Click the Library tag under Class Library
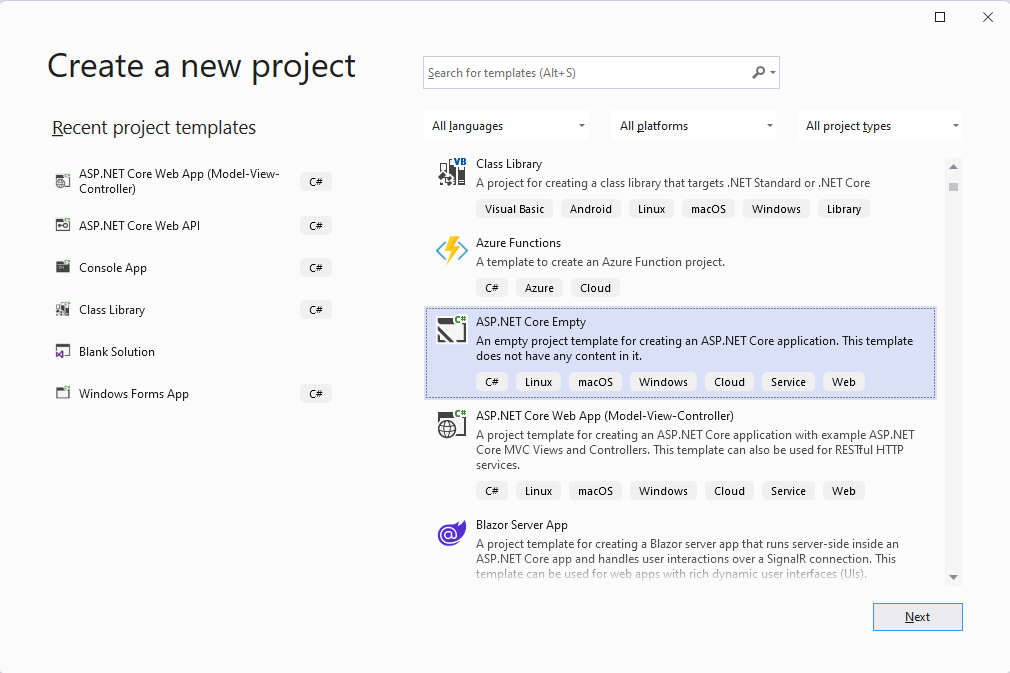The height and width of the screenshot is (673, 1010). point(844,209)
